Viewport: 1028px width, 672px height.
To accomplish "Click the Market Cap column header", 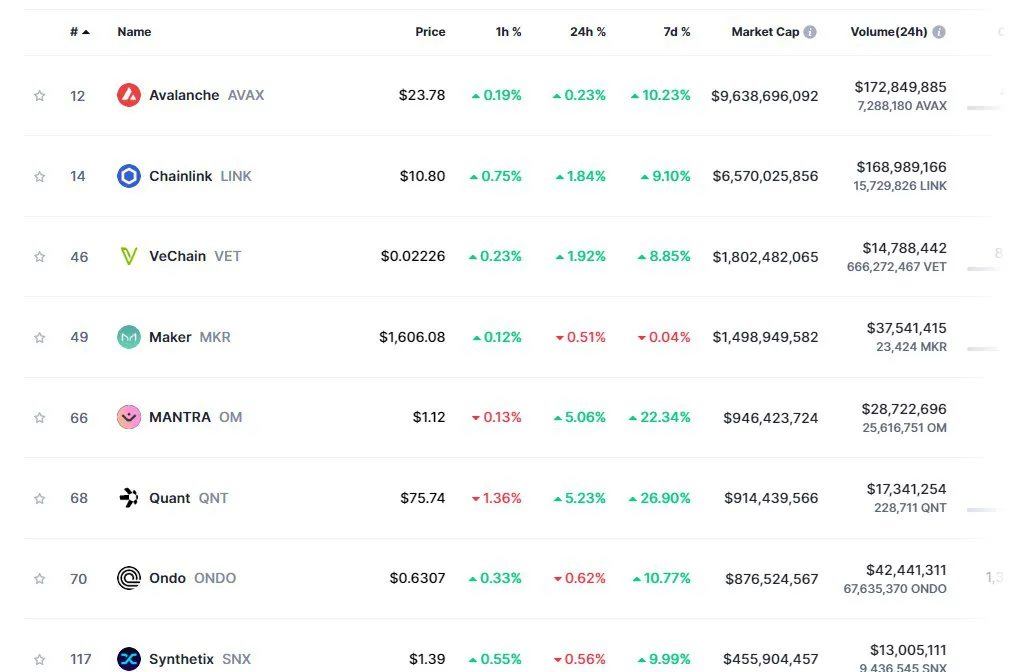I will 765,31.
